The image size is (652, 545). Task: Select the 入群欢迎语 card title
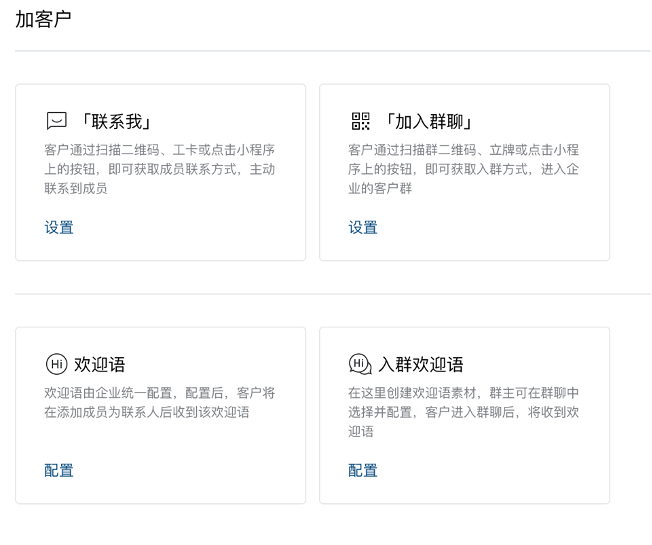[x=421, y=365]
